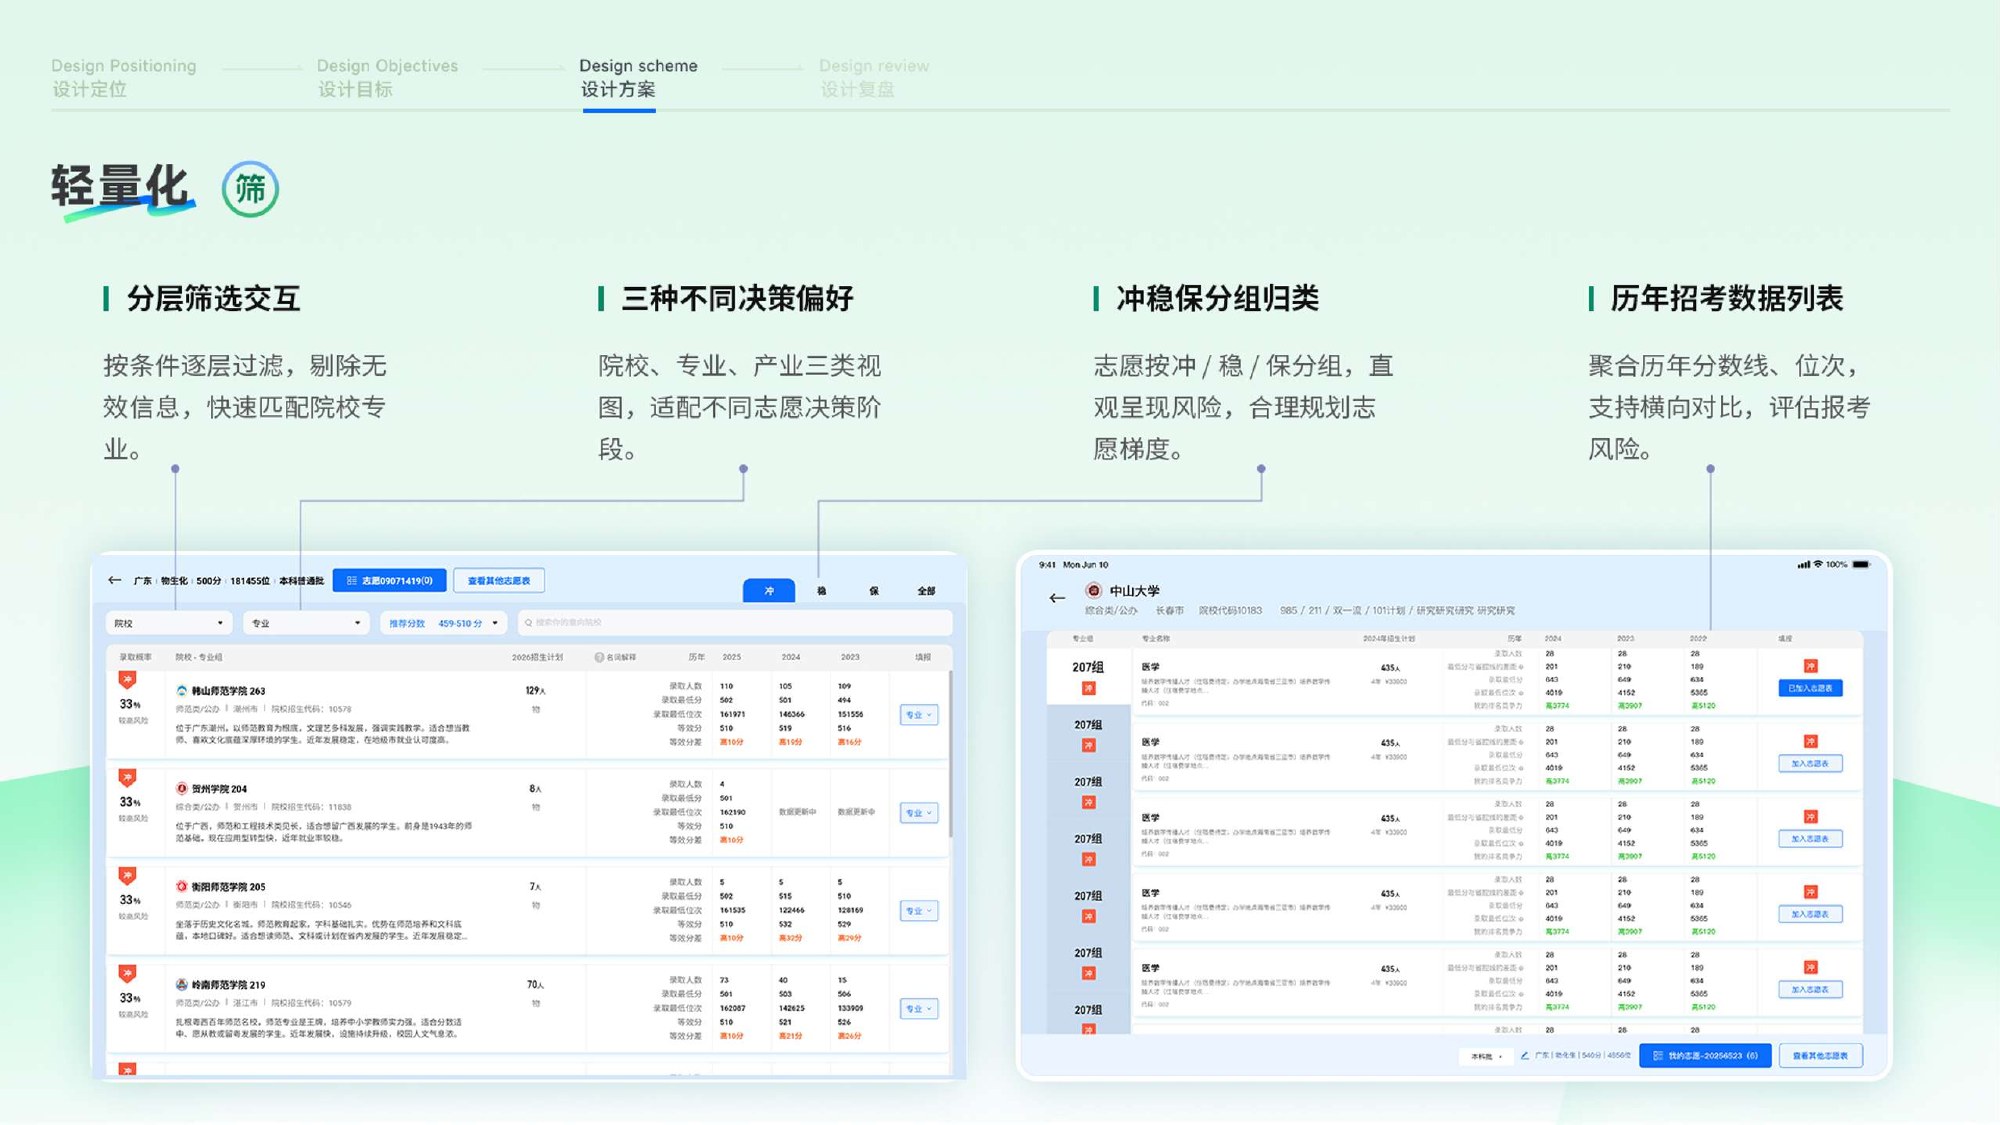This screenshot has height=1125, width=2000.
Task: Click the pencil edit icon near 广东 info
Action: point(1525,1055)
